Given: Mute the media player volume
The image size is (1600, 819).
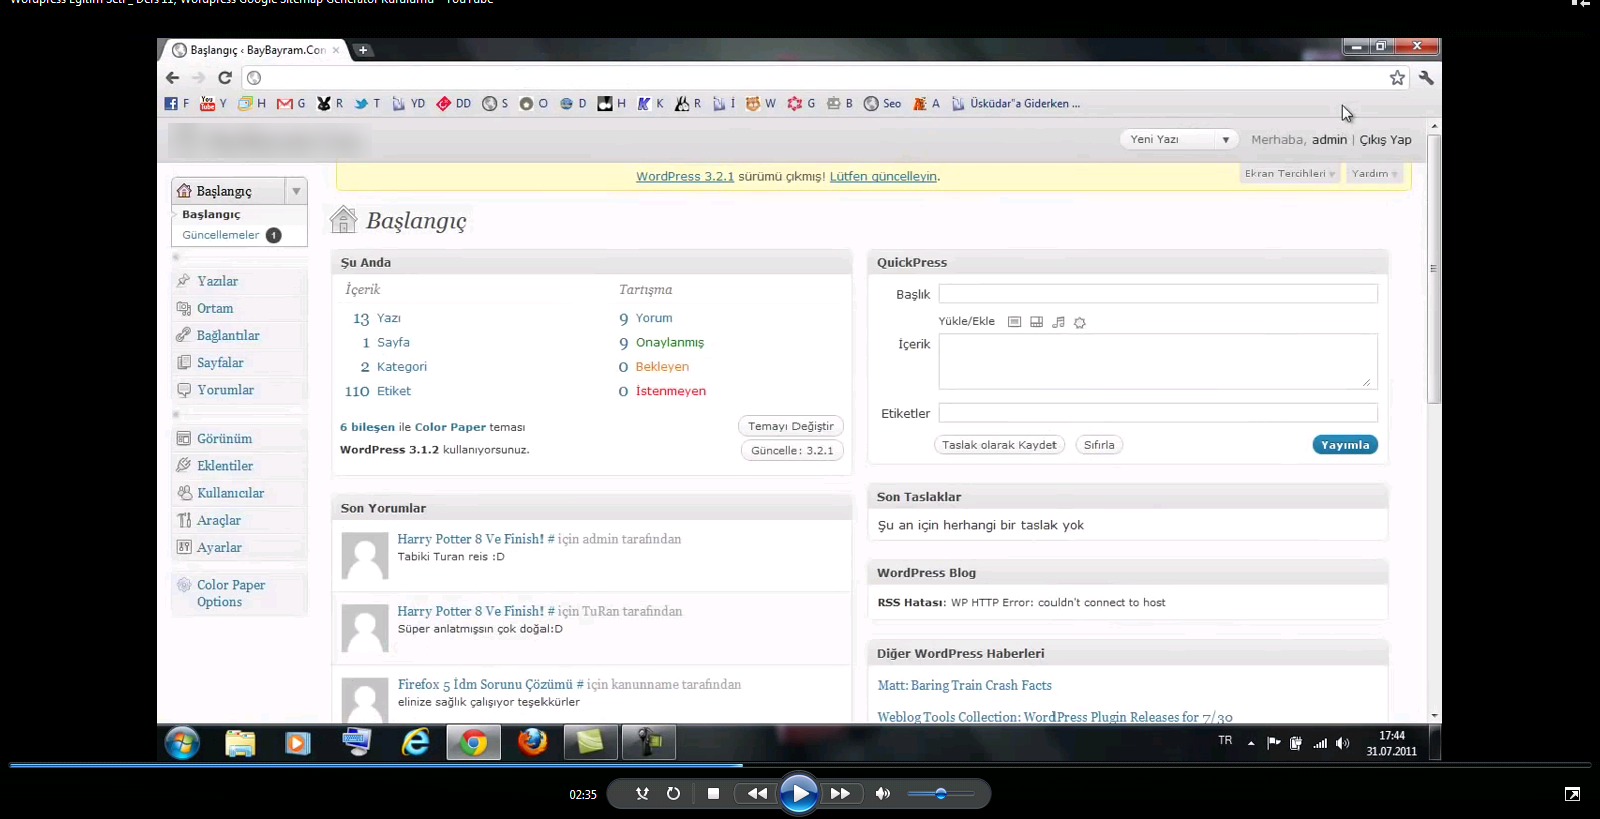Looking at the screenshot, I should pyautogui.click(x=882, y=793).
